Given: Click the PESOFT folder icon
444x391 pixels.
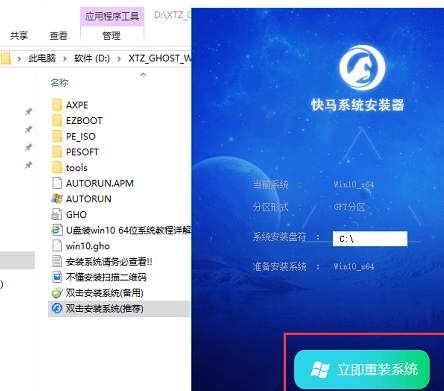Looking at the screenshot, I should click(x=57, y=152).
